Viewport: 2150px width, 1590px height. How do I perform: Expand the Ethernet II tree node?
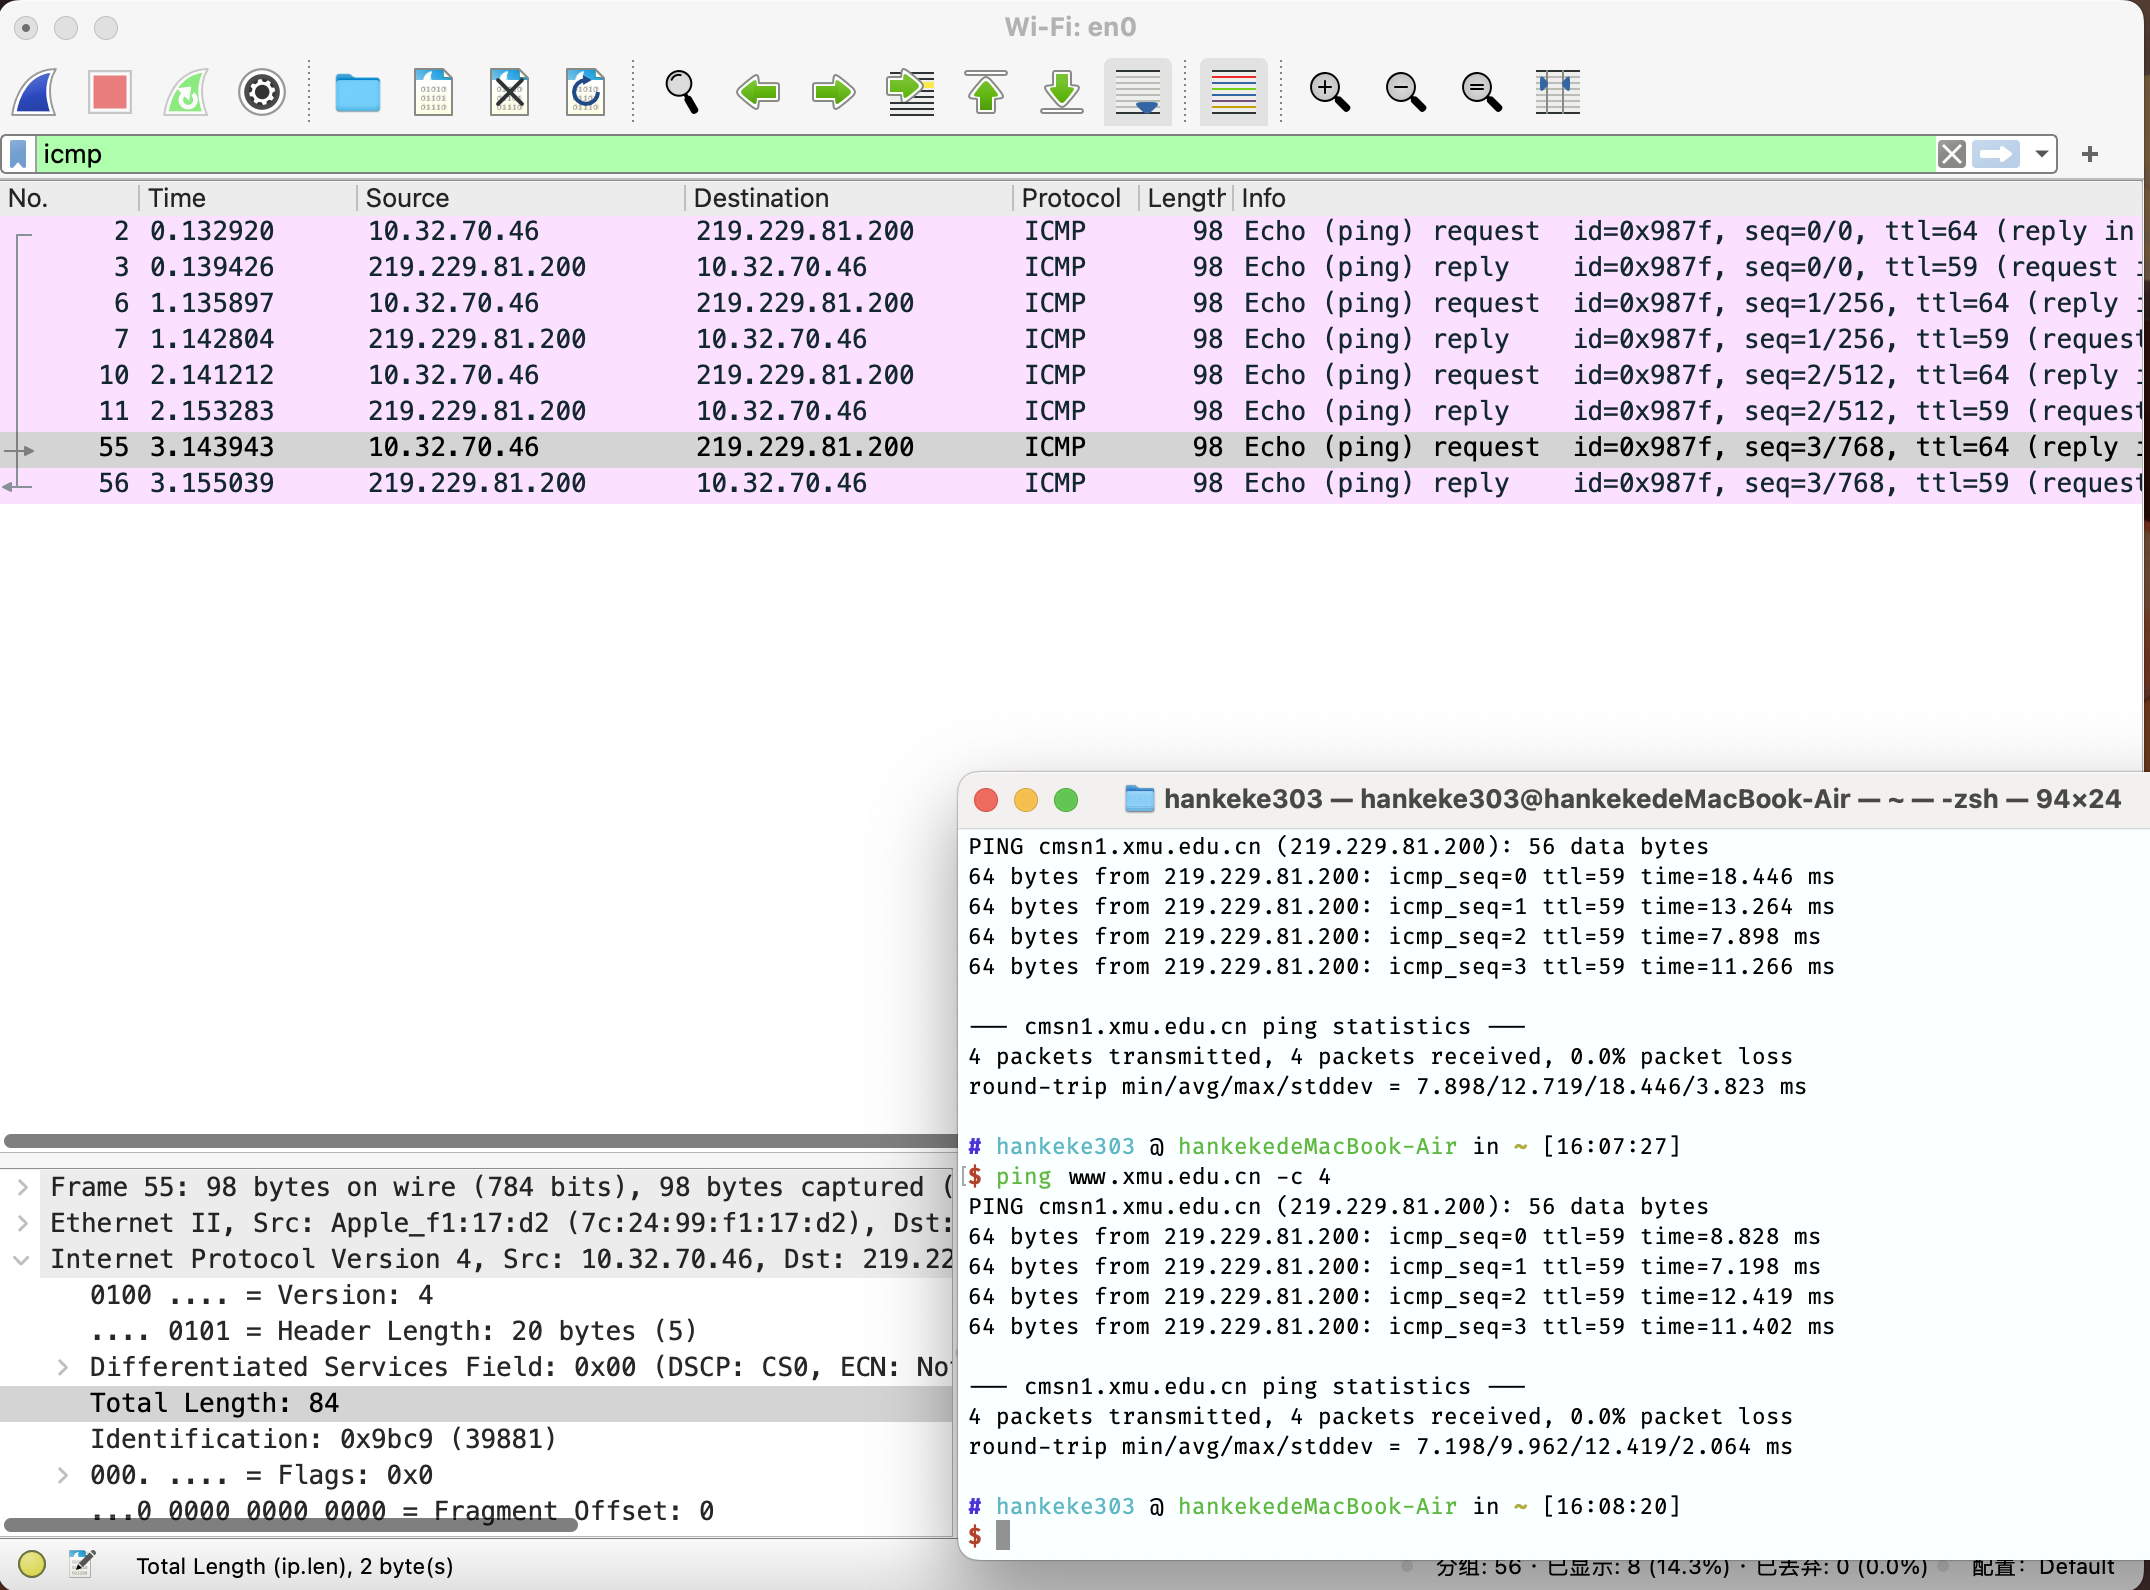[x=22, y=1223]
